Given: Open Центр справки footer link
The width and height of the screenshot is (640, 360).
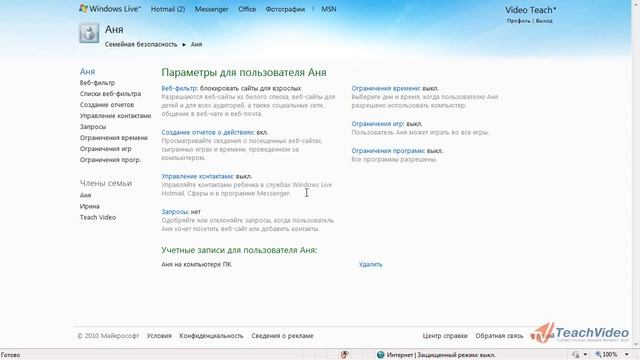Looking at the screenshot, I should tap(445, 336).
